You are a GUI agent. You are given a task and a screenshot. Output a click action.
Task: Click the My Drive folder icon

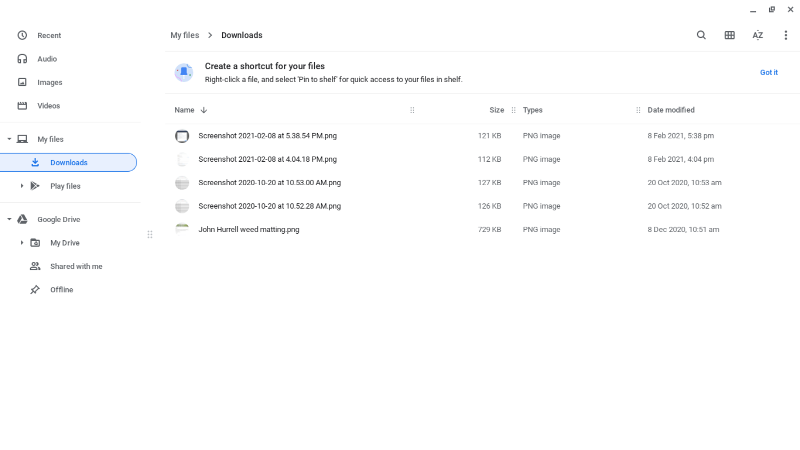(35, 243)
